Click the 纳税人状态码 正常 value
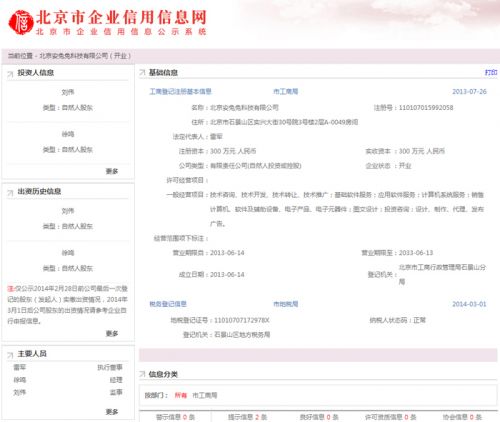Viewport: 500px width, 422px height. [420, 320]
